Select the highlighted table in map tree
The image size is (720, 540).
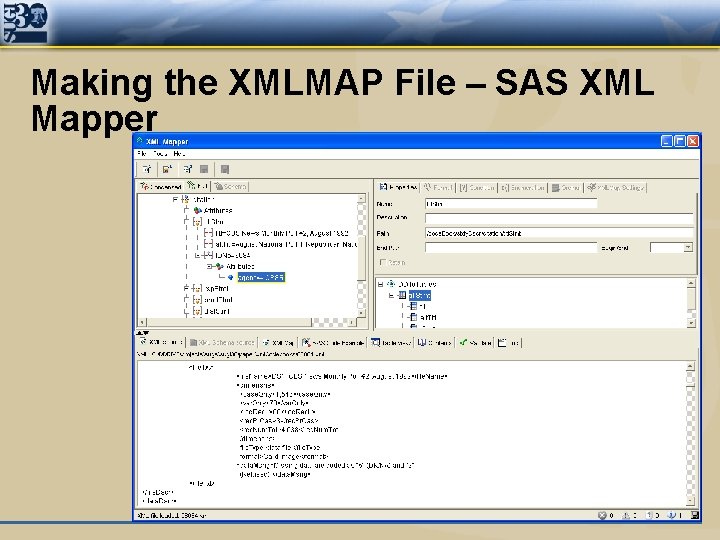click(419, 295)
